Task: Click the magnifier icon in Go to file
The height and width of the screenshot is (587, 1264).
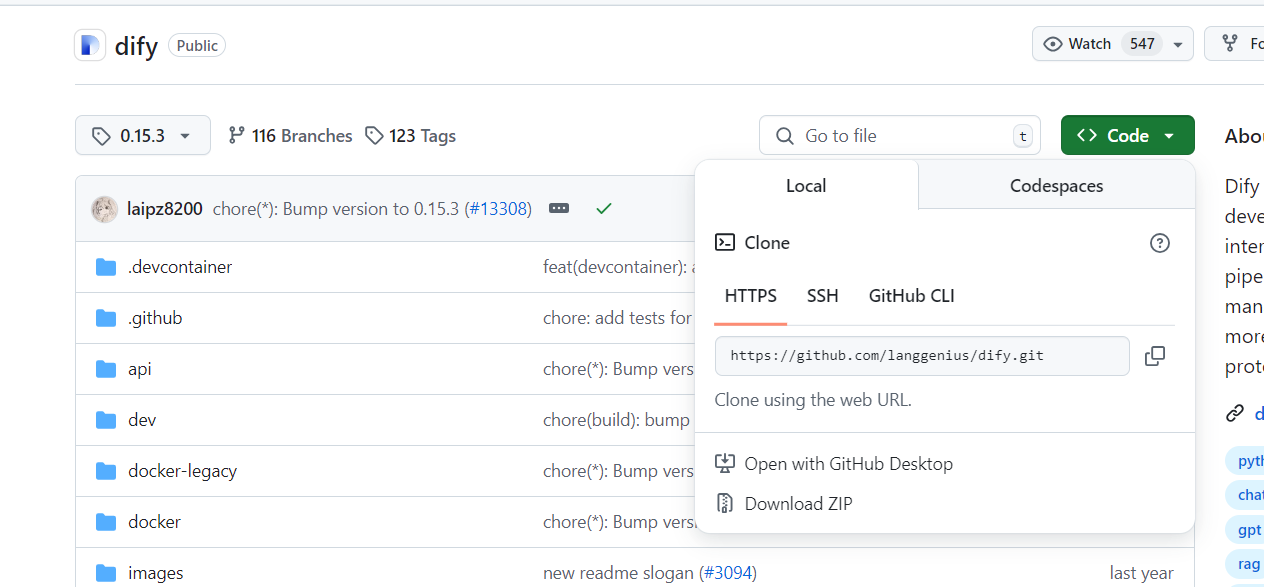Action: pyautogui.click(x=786, y=136)
